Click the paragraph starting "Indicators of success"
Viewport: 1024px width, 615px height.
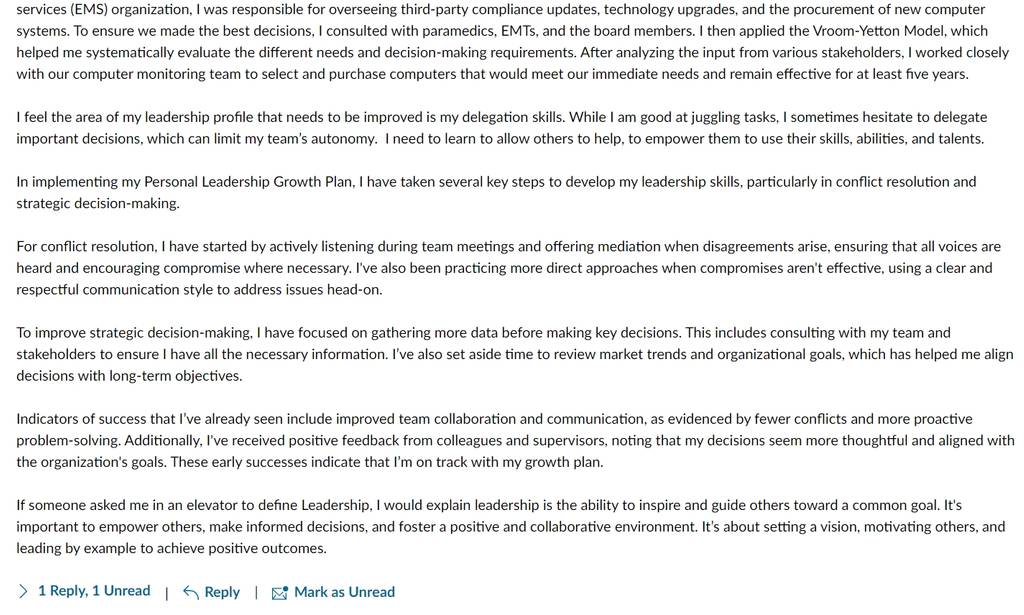515,440
